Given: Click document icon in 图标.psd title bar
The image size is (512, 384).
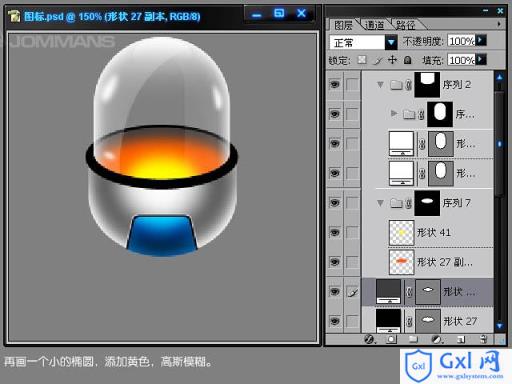Looking at the screenshot, I should (x=14, y=15).
